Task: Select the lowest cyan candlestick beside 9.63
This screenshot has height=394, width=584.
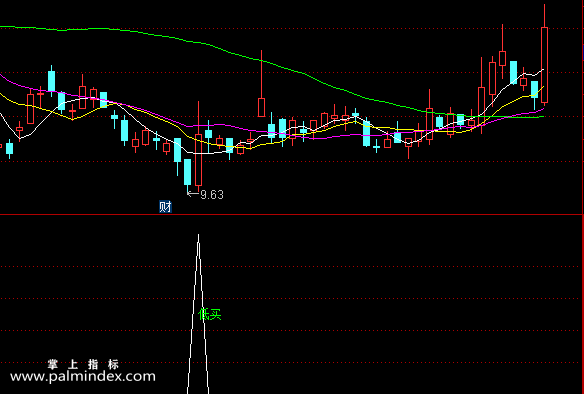Action: point(187,172)
